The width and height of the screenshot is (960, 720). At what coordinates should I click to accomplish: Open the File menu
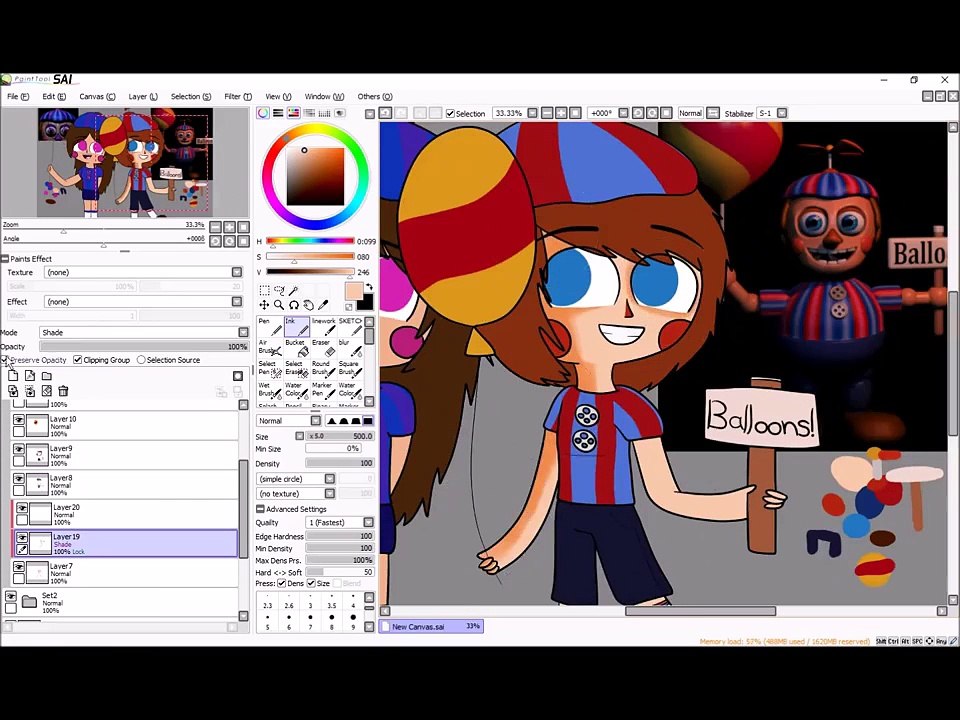click(18, 97)
